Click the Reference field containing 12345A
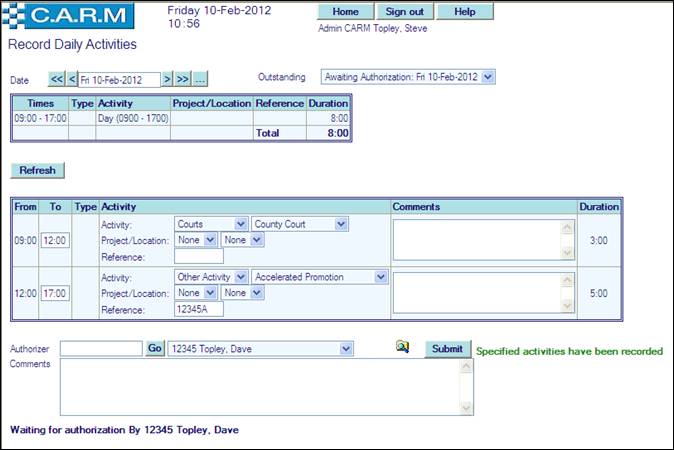This screenshot has width=674, height=450. 198,310
